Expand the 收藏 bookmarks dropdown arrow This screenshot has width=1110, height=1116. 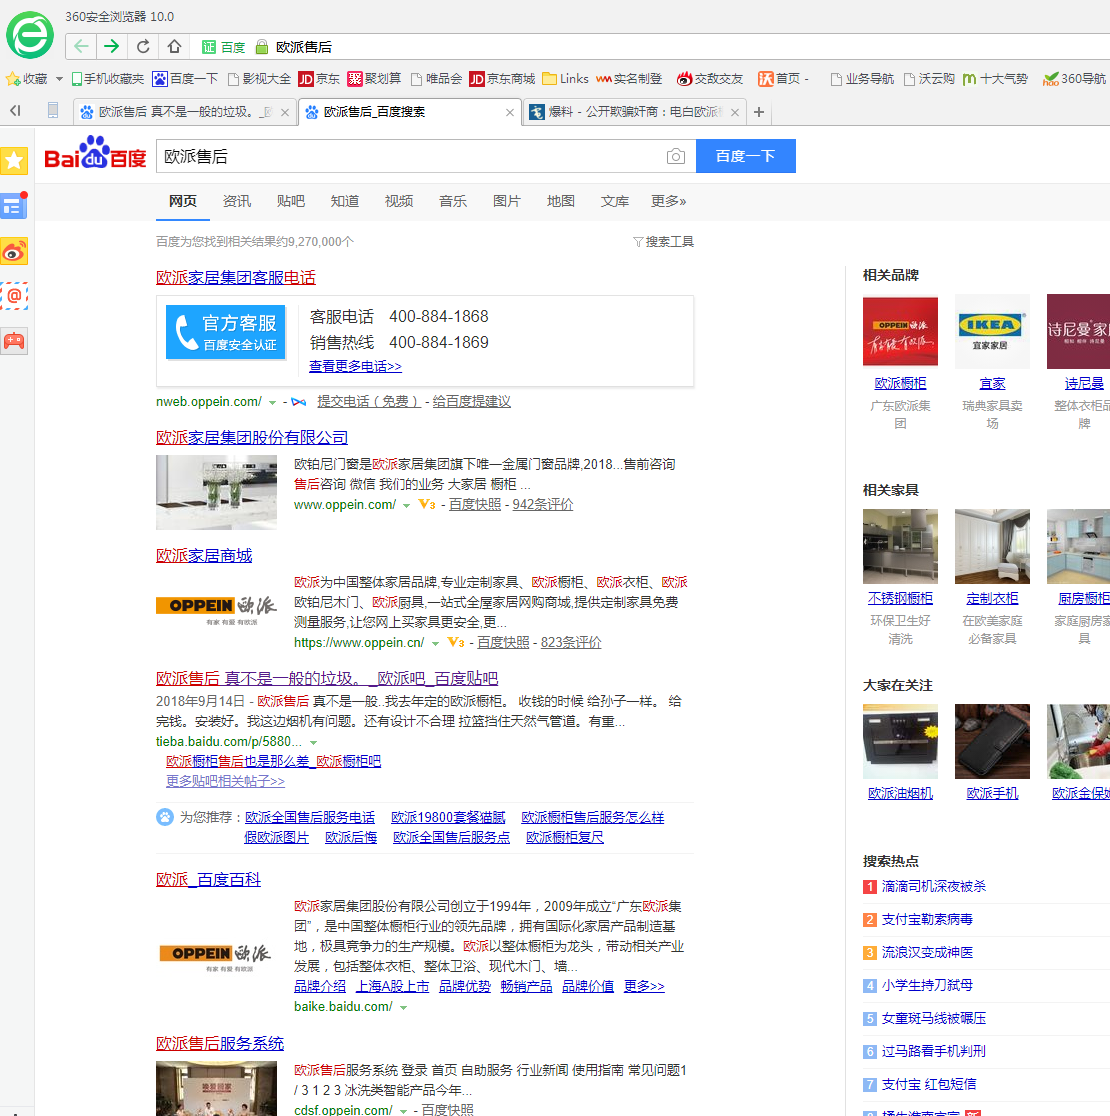tap(59, 79)
